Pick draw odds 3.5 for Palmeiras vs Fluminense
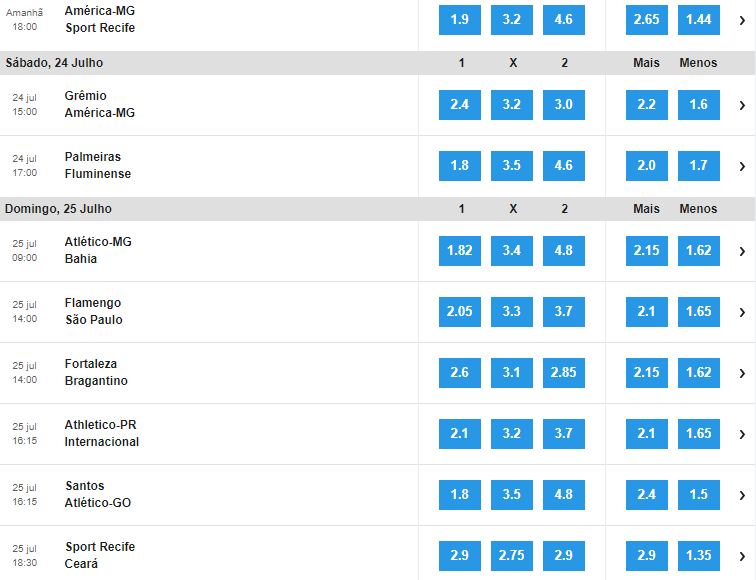This screenshot has height=580, width=756. click(x=512, y=166)
